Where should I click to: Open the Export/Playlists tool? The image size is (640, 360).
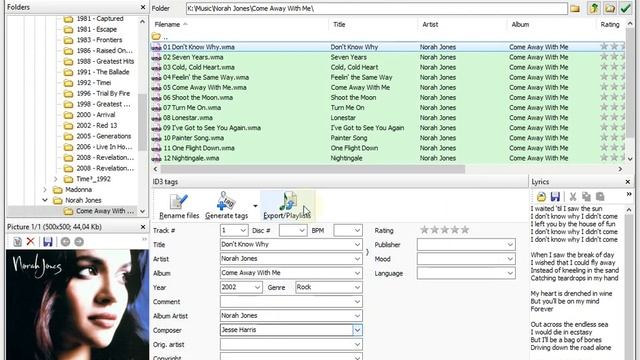tap(287, 206)
